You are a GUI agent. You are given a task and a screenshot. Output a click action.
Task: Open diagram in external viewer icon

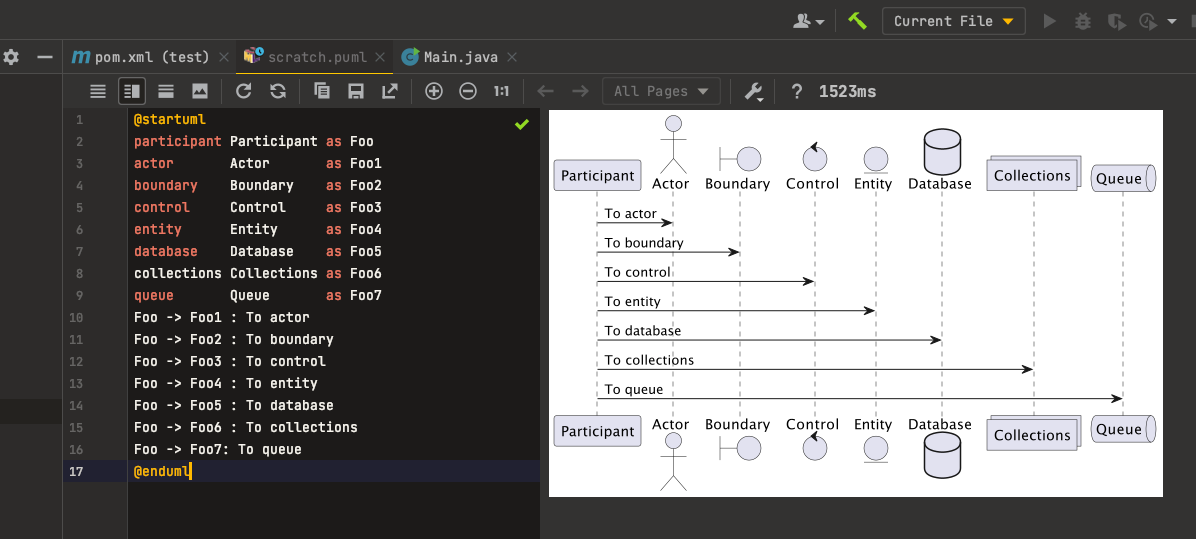pos(389,91)
